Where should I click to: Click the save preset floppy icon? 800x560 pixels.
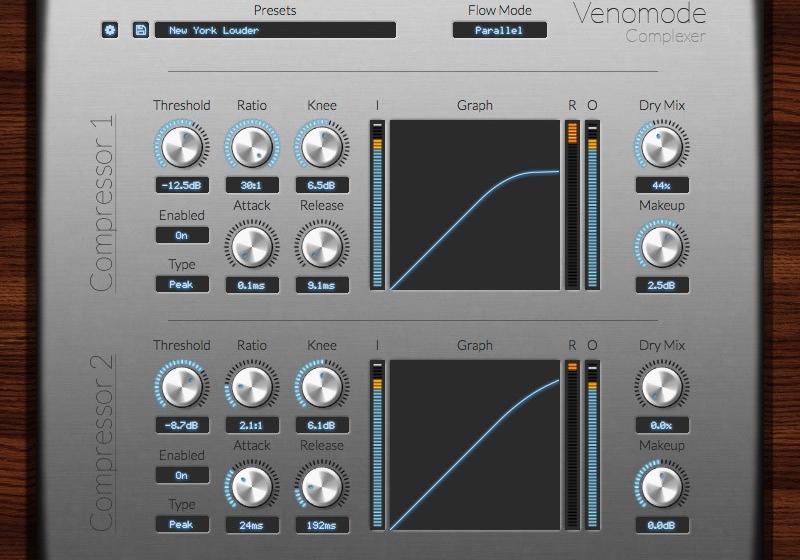(x=140, y=30)
